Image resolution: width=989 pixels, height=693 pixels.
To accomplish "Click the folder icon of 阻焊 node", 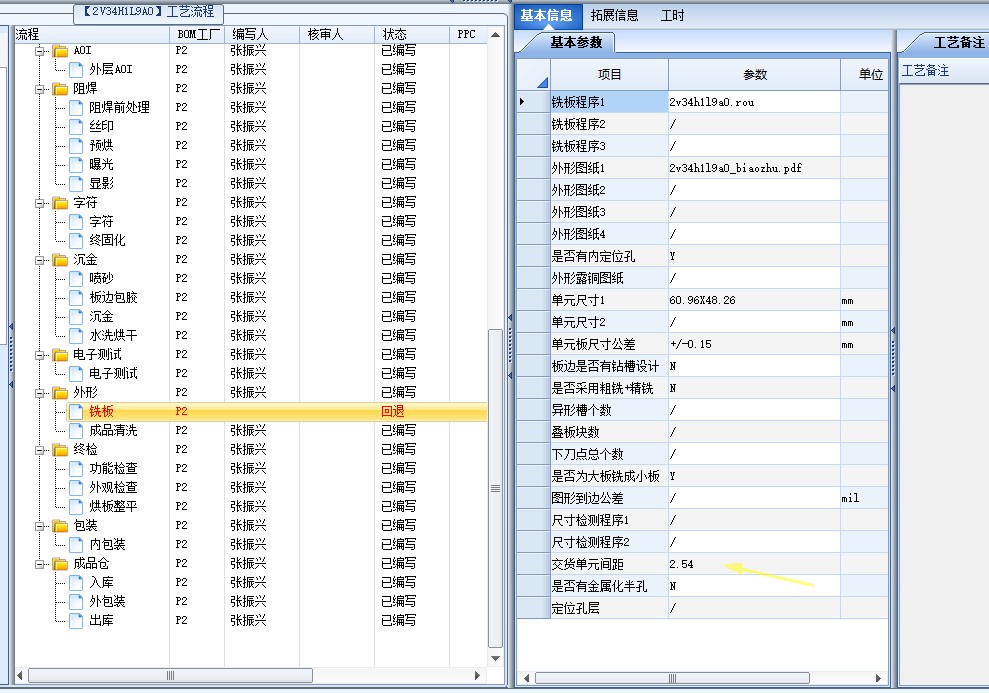I will click(x=60, y=88).
